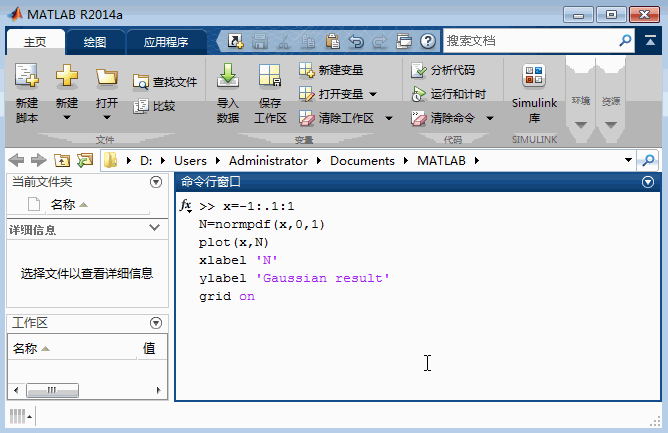Go back with the left arrow
668x433 pixels.
(16, 160)
